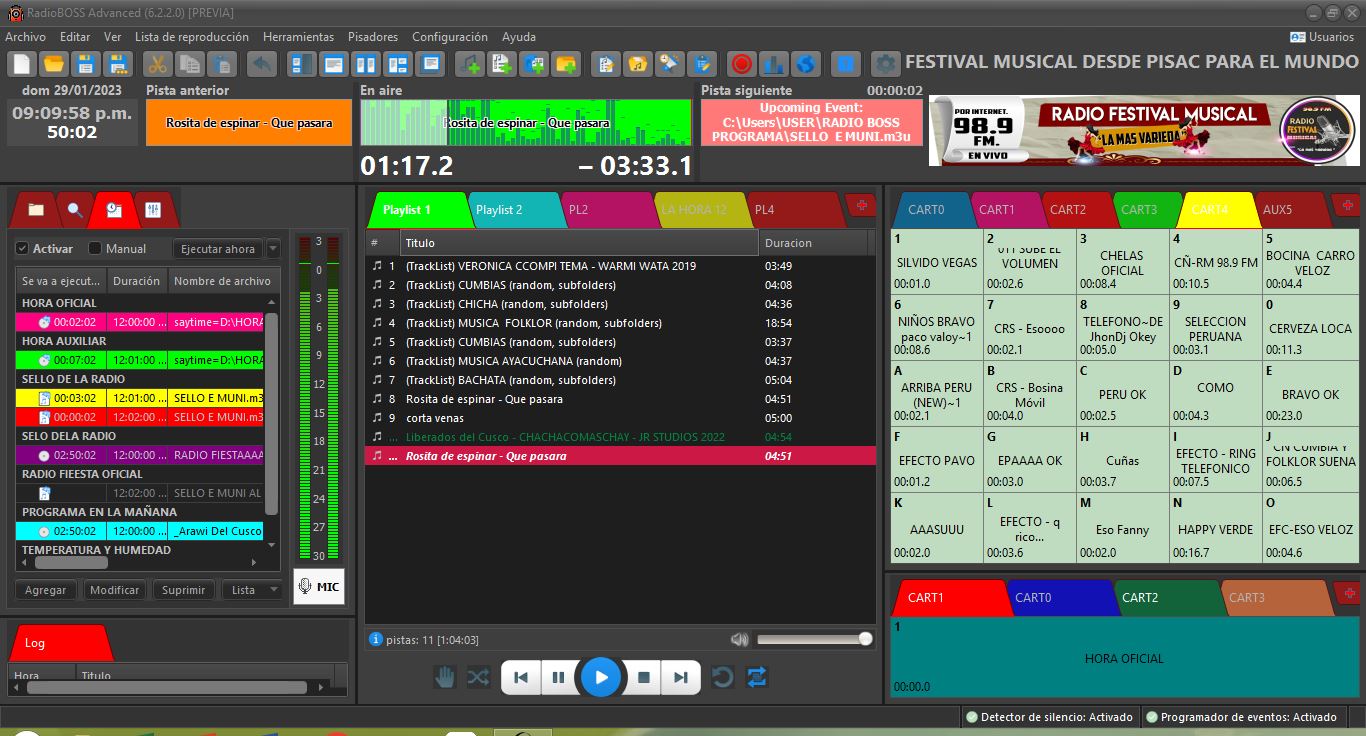Select the scissors cut icon on the toolbar
The width and height of the screenshot is (1366, 736).
156,62
